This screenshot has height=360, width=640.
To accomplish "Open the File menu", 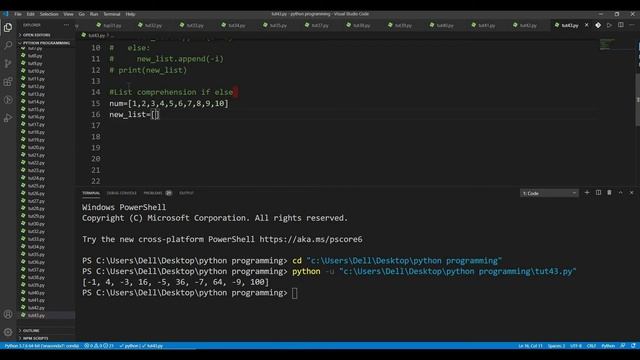I will tap(18, 14).
